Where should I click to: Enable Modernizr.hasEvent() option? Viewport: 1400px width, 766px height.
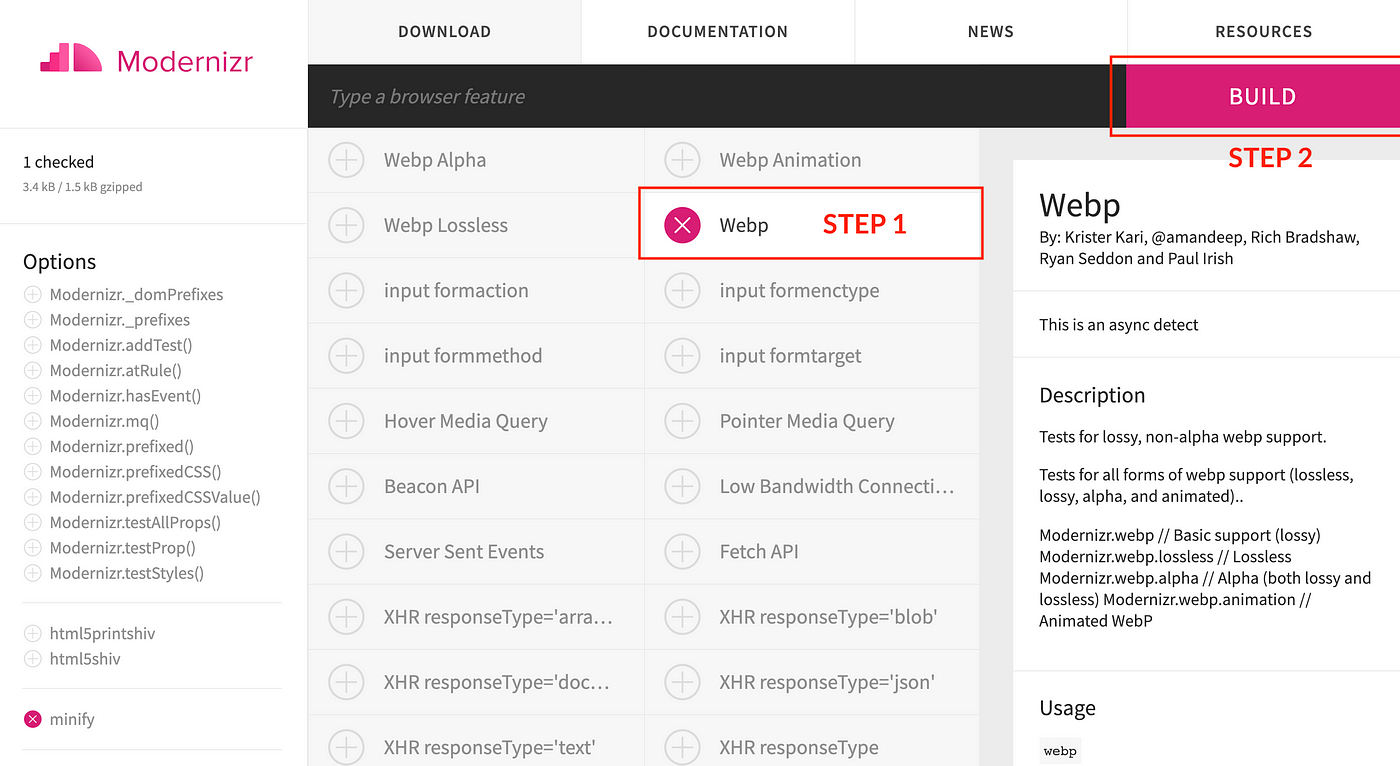(32, 396)
